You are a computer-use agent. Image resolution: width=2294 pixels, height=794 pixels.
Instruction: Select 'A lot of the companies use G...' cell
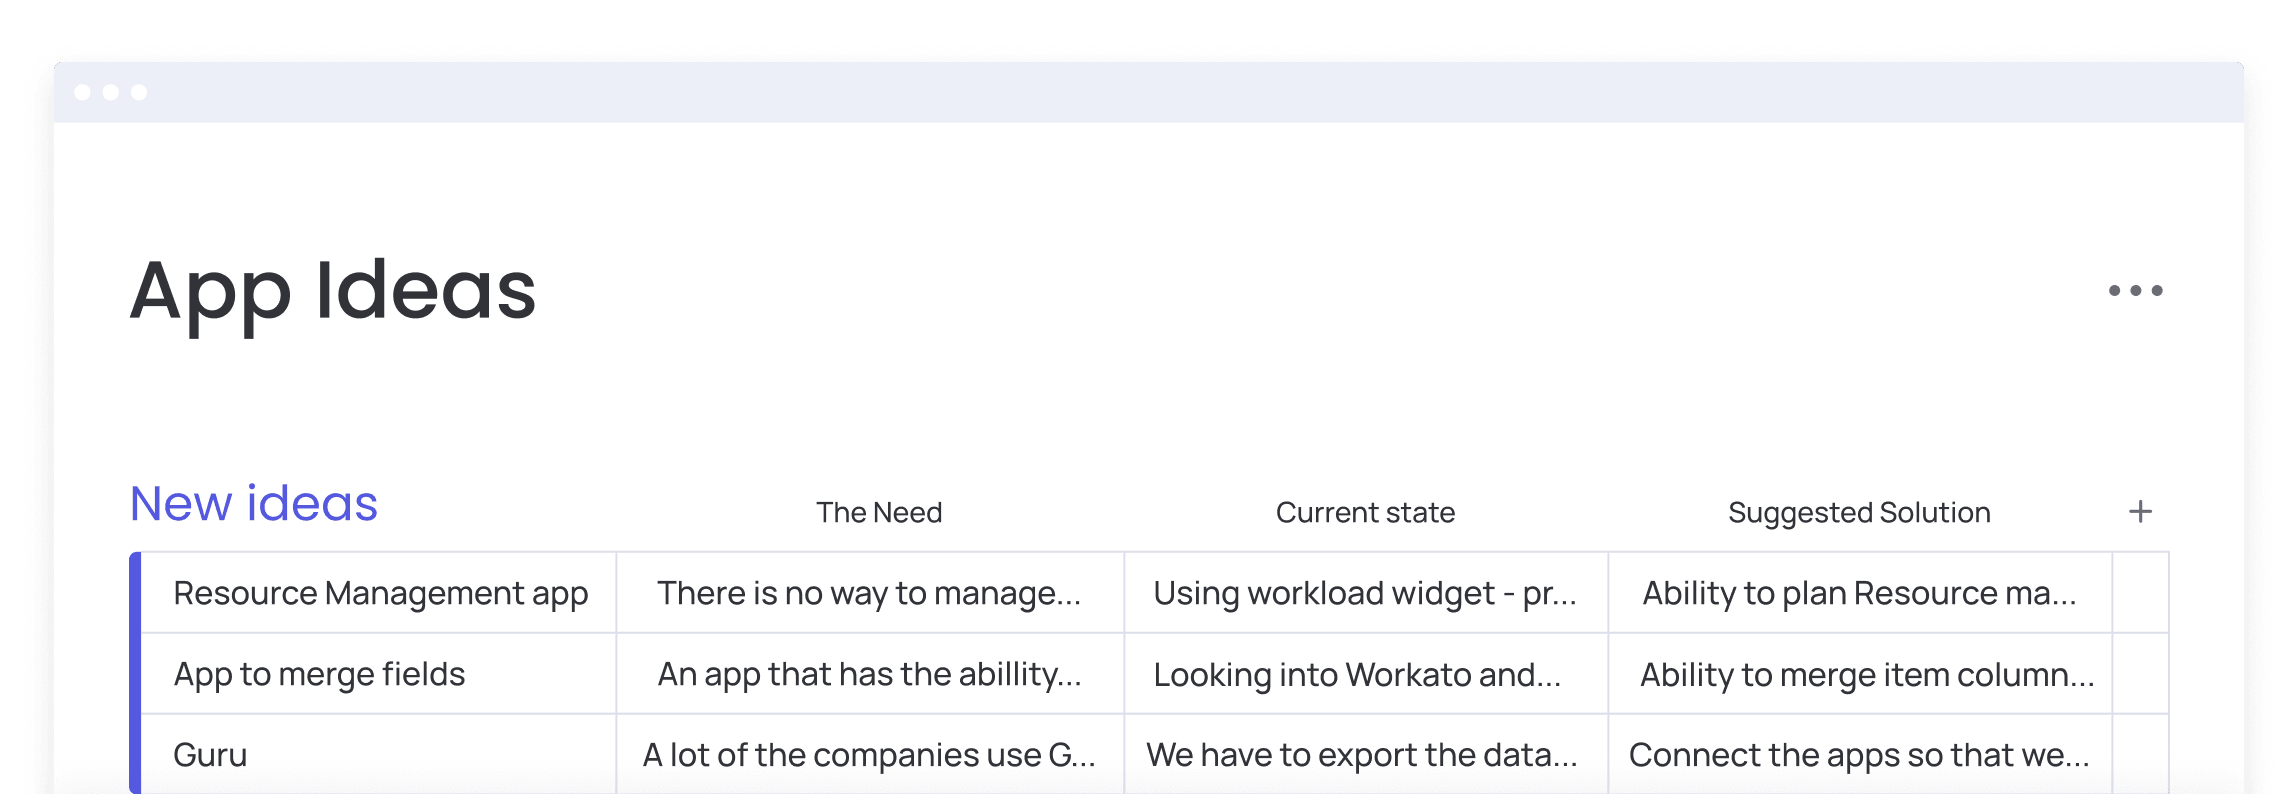(x=870, y=755)
